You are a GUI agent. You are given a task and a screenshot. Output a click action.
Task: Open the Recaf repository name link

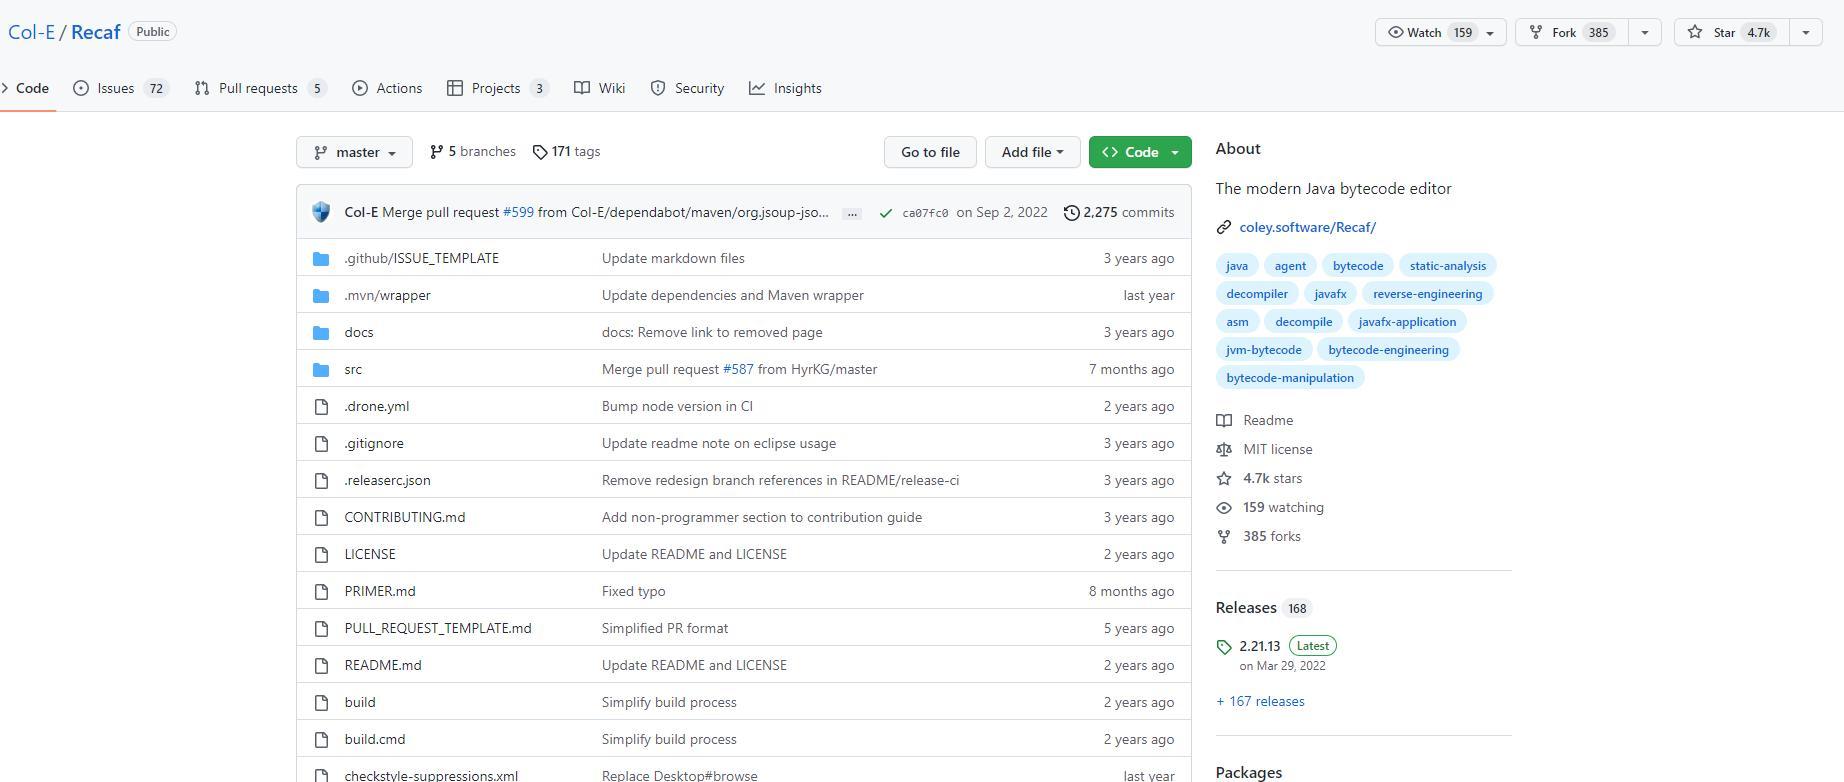95,32
